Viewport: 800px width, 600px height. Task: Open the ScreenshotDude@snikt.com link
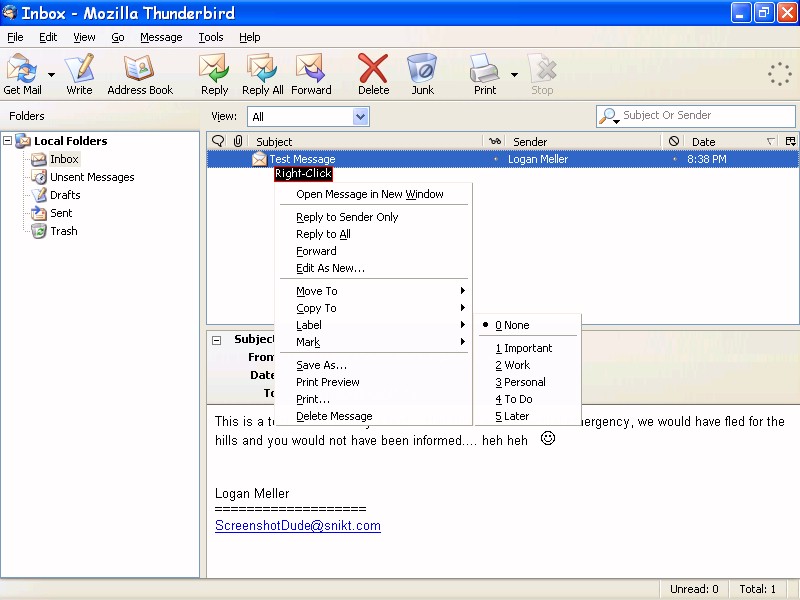[x=298, y=526]
